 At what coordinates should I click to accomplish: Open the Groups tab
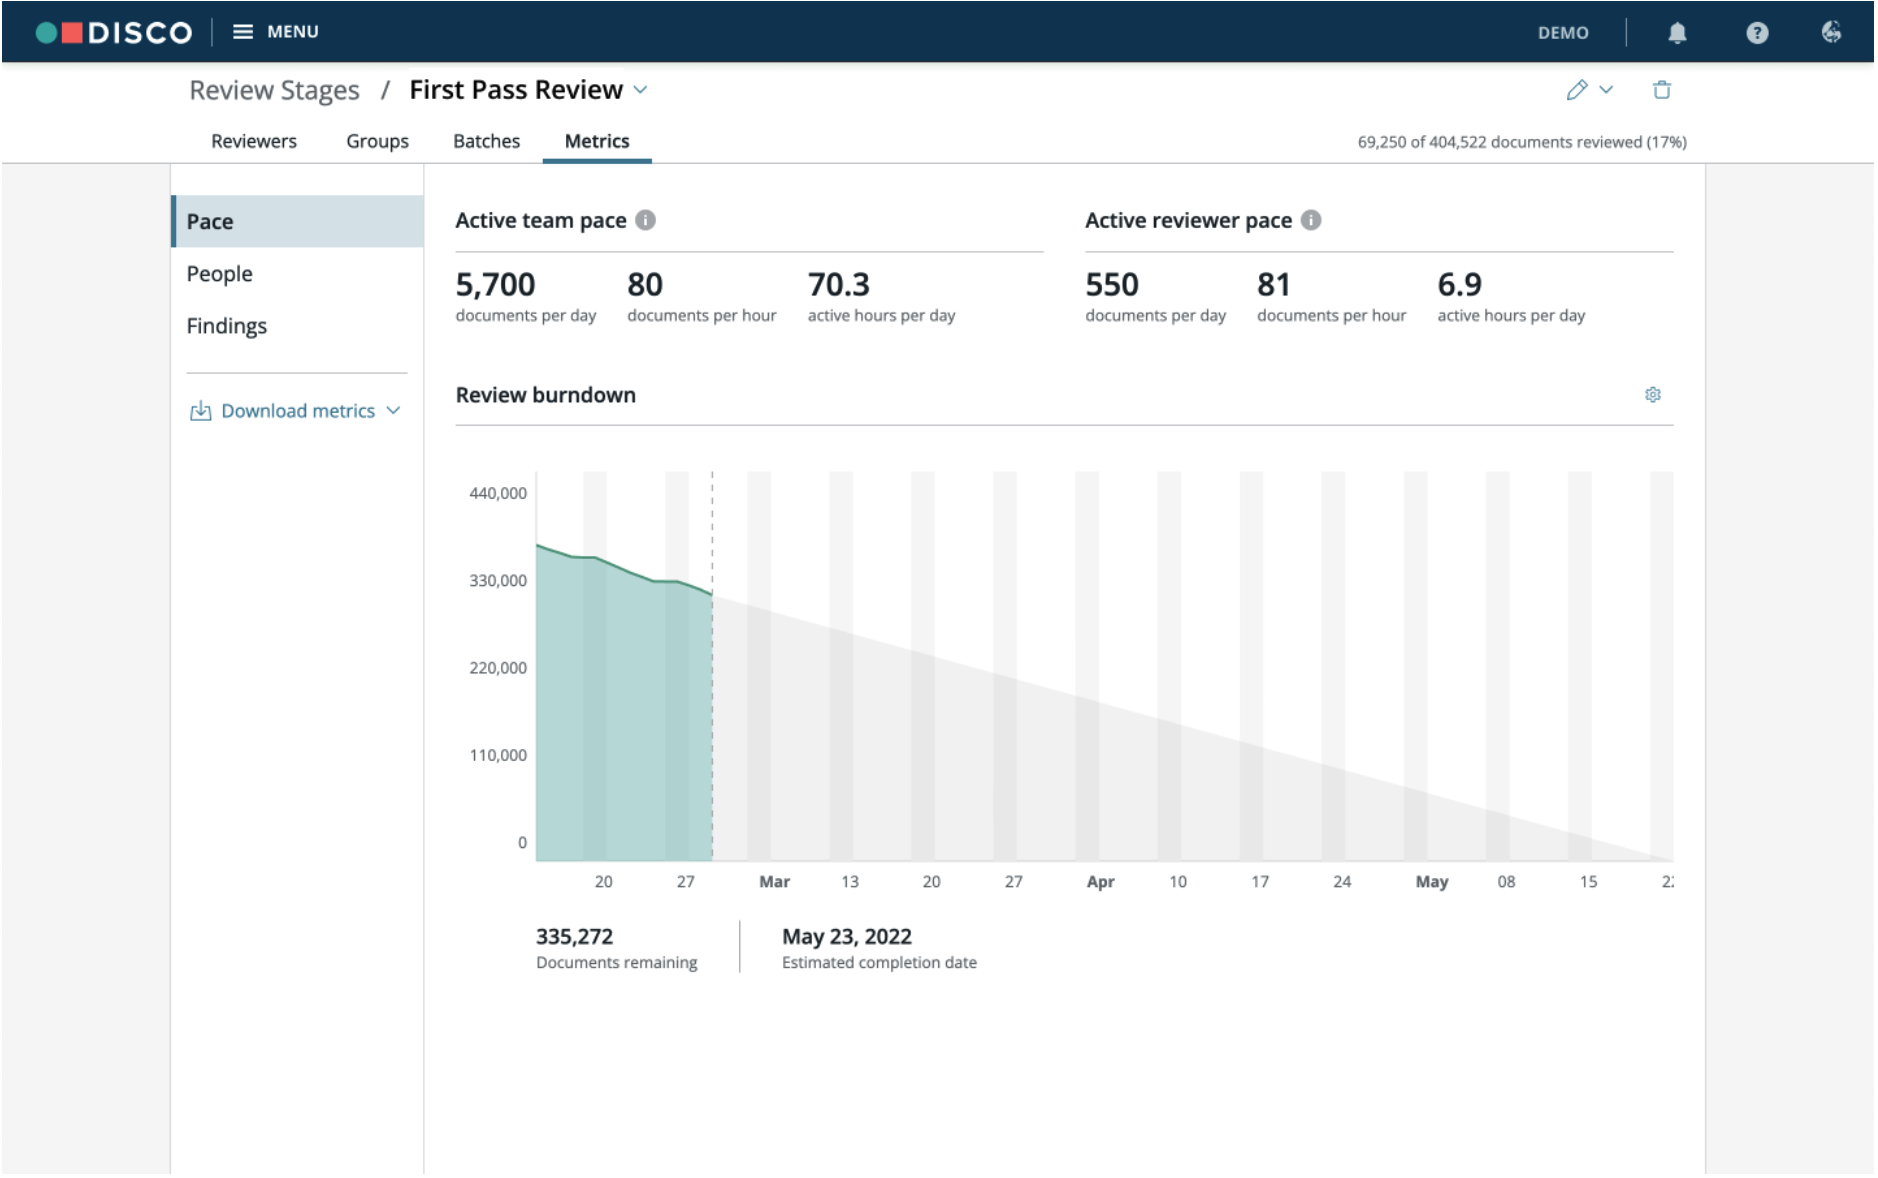click(x=377, y=141)
